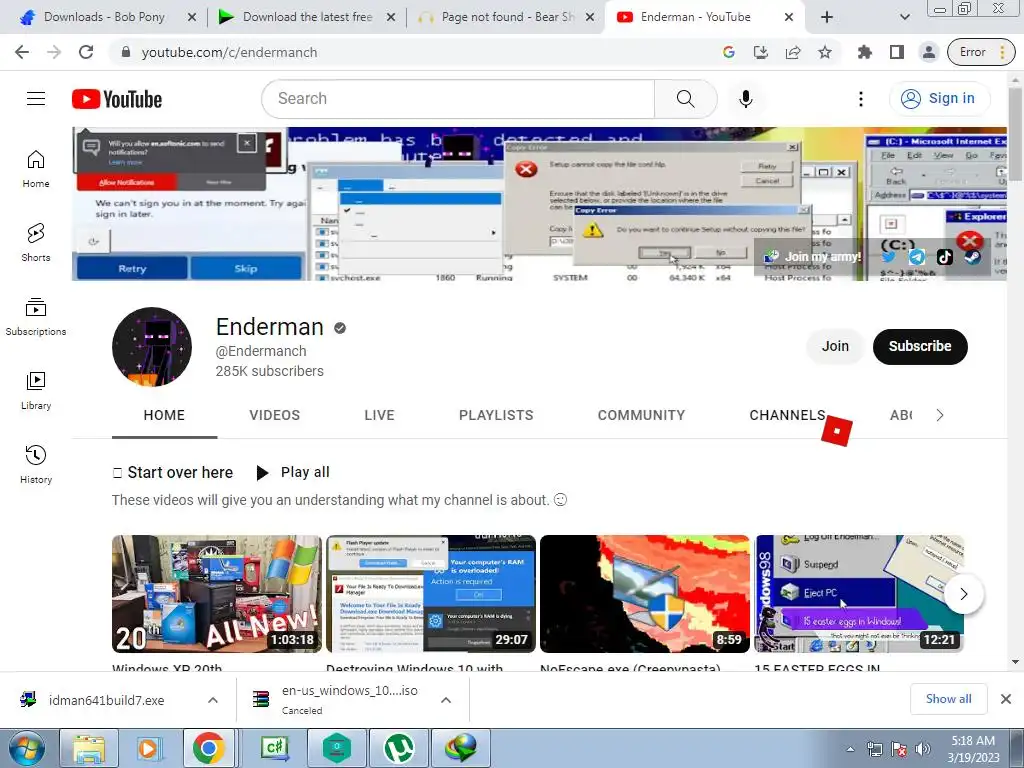Open Twitter link on channel banner

[888, 257]
